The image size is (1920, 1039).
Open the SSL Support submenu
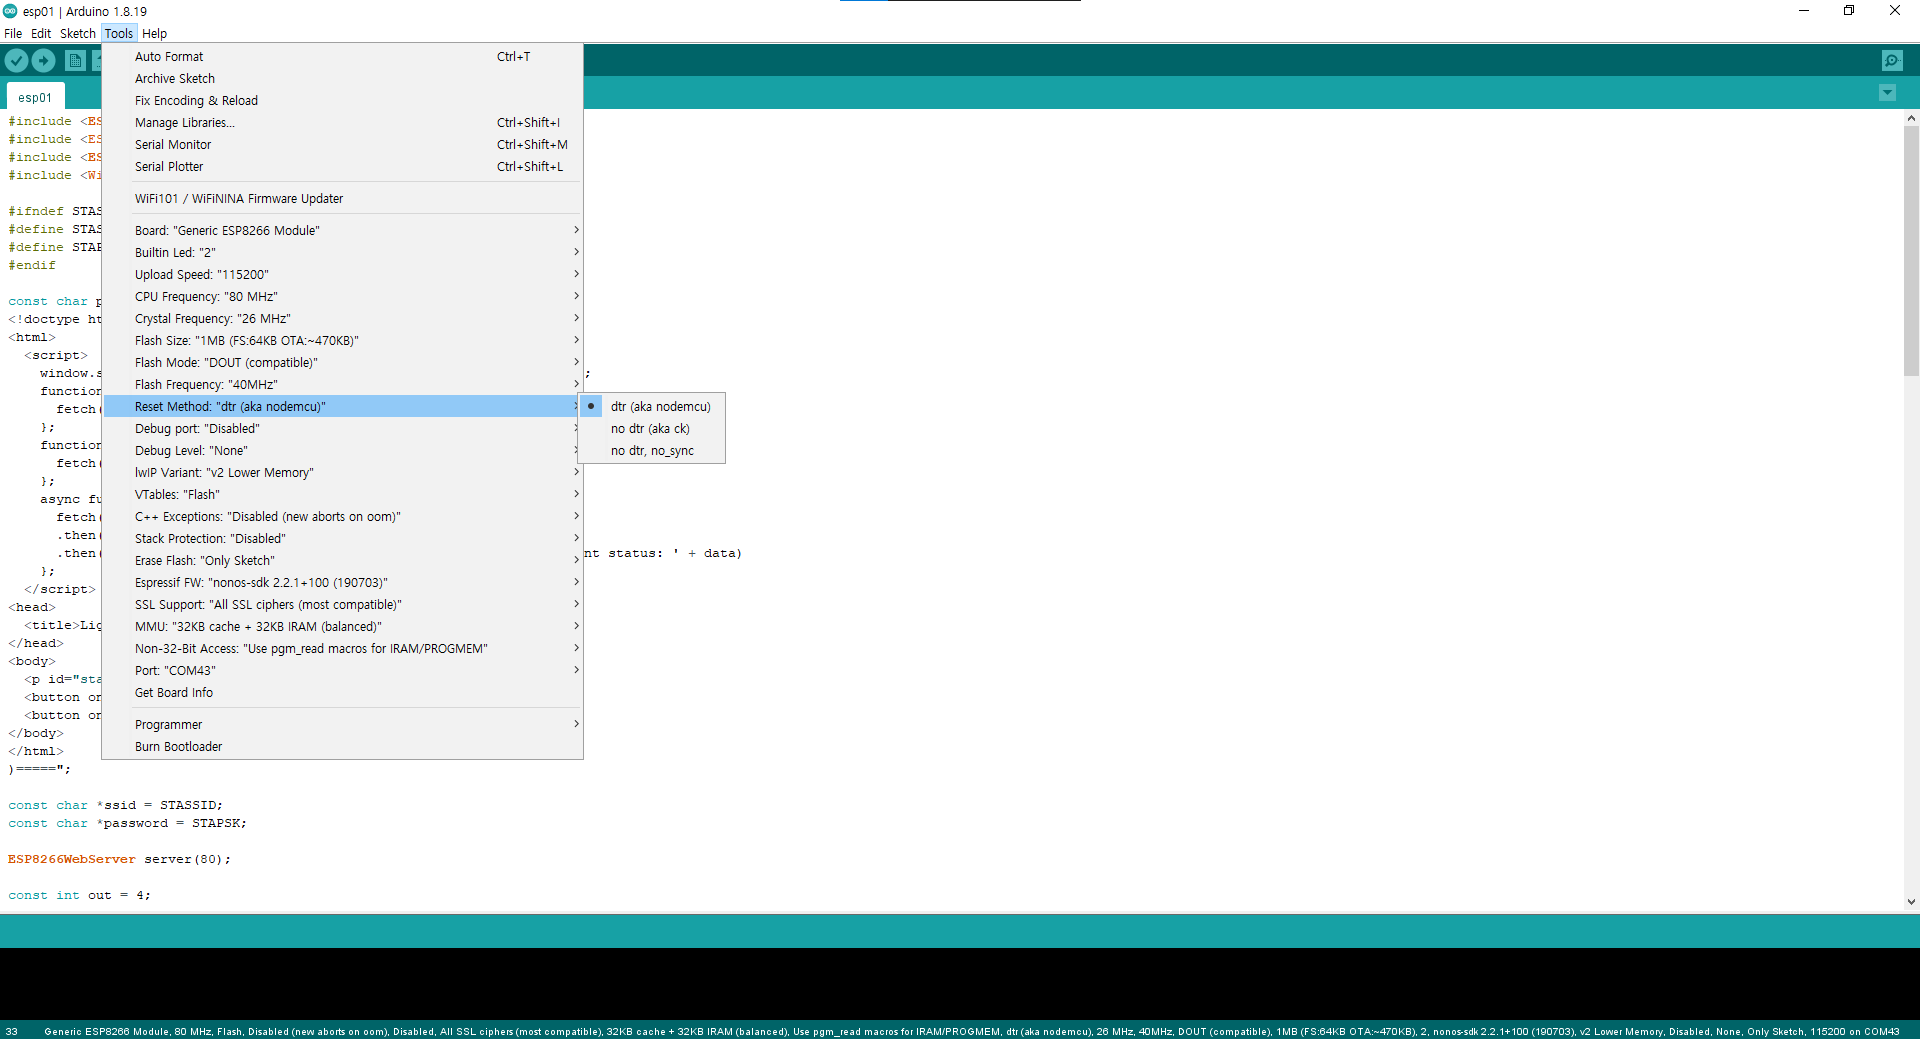342,605
